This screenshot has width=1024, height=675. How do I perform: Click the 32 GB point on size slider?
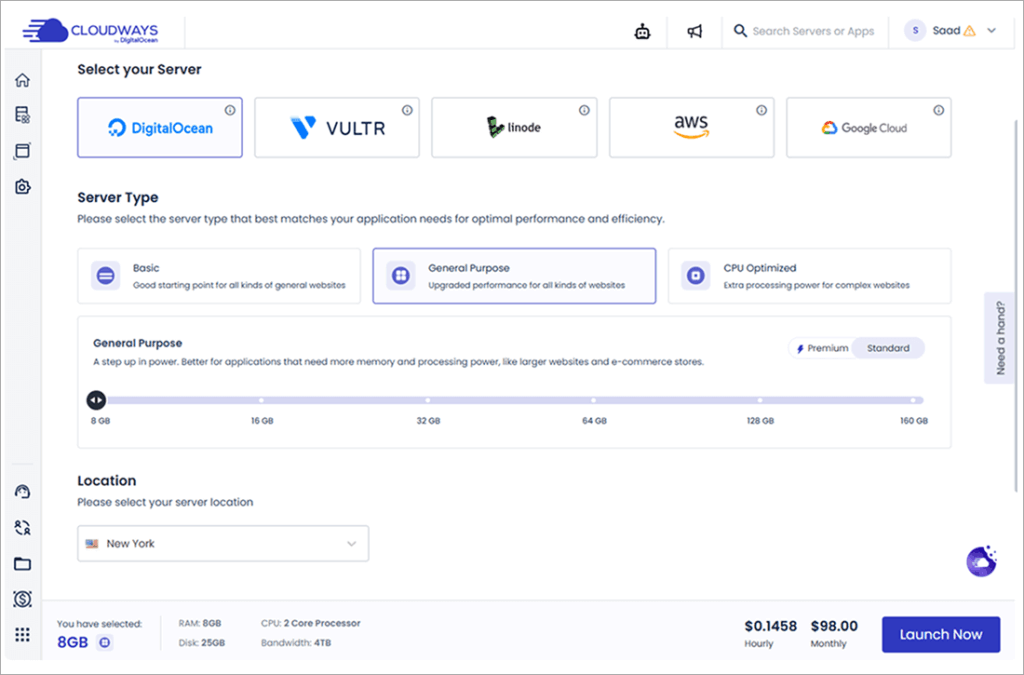[x=427, y=400]
